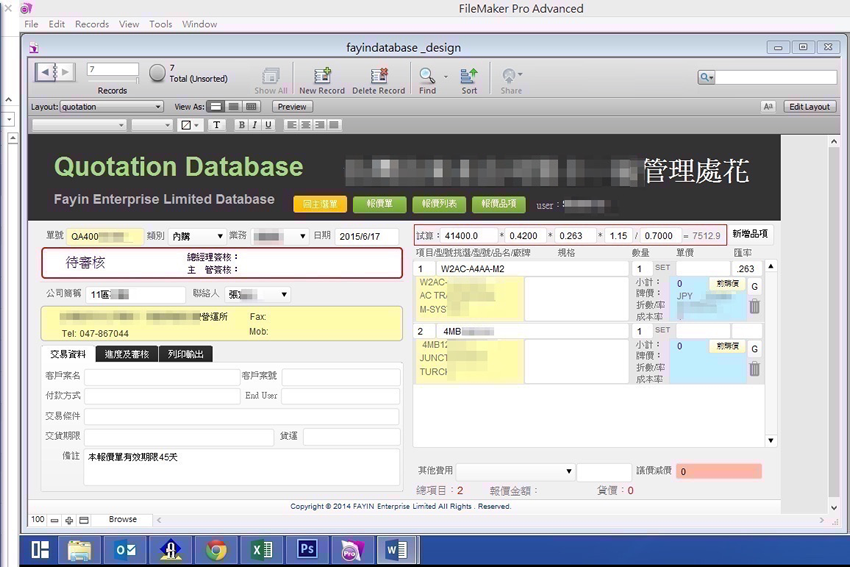
Task: Expand the 類別 內購 dropdown
Action: pos(198,237)
